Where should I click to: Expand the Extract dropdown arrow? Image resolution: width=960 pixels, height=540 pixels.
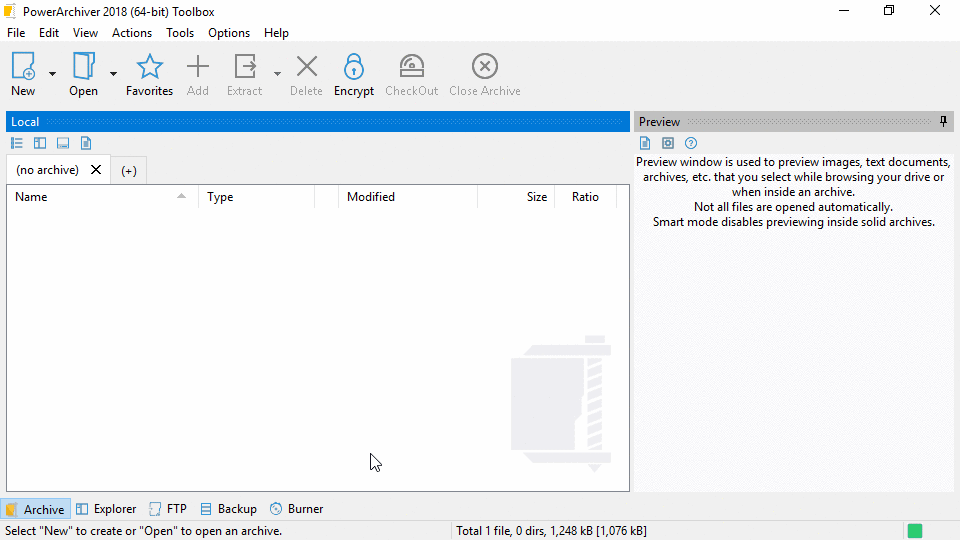[x=277, y=74]
